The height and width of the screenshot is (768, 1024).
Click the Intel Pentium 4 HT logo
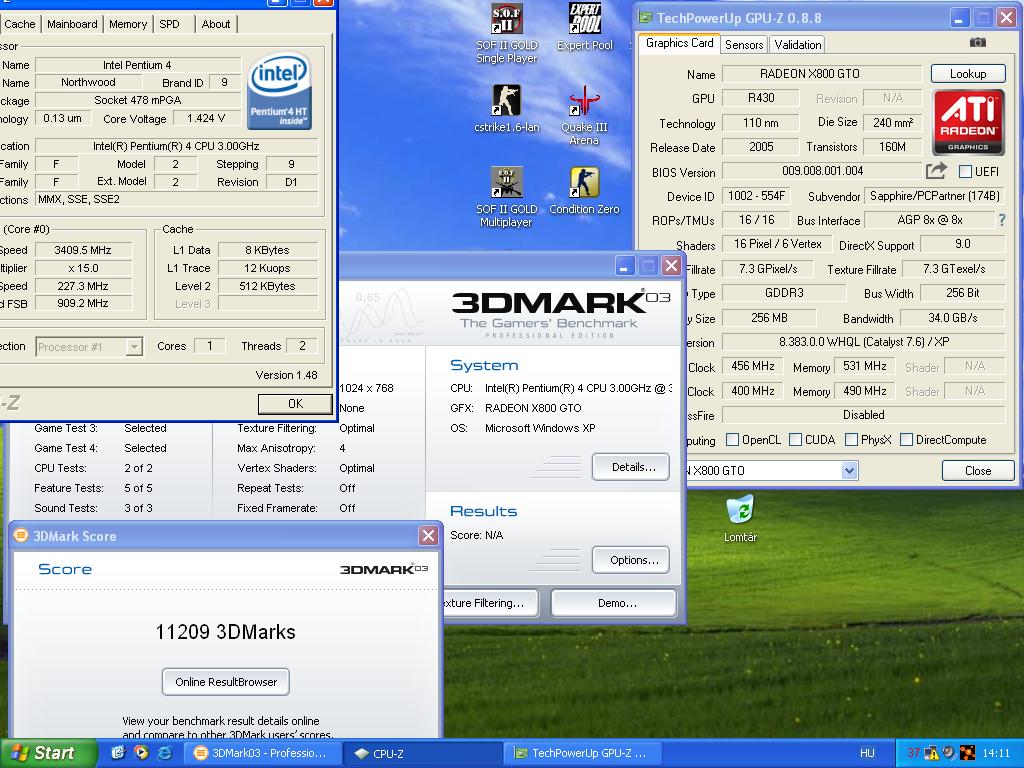(x=280, y=91)
